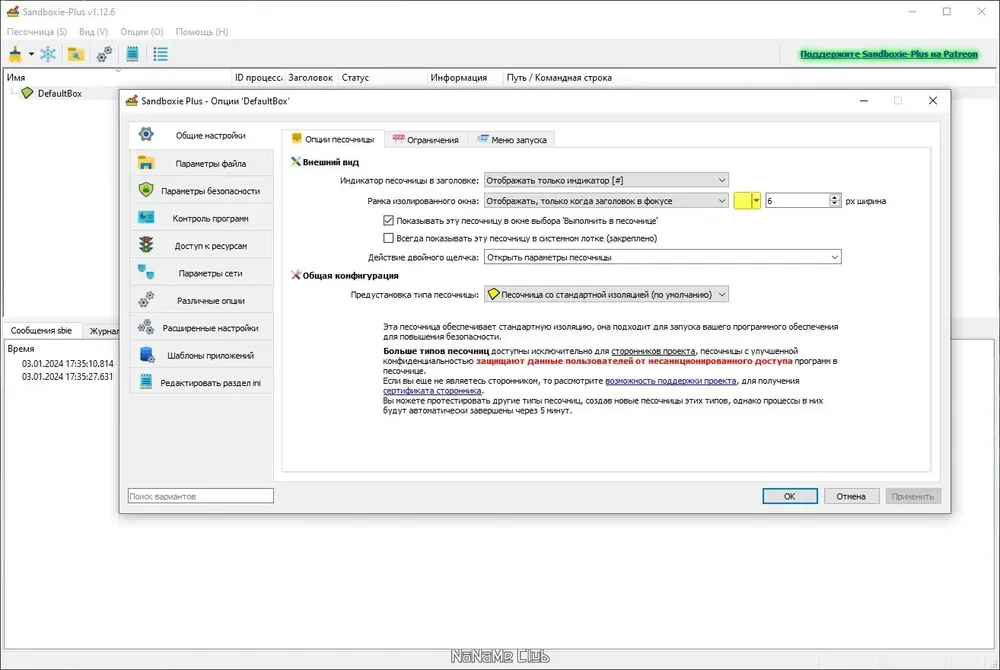This screenshot has width=1000, height=670.
Task: Click the Поиск вариантов search field
Action: point(201,496)
